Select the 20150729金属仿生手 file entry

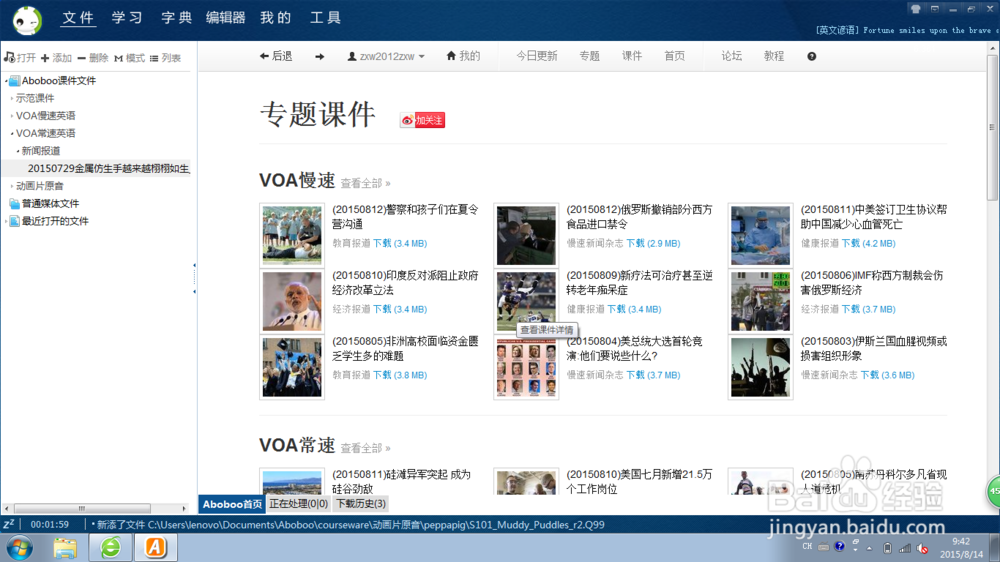[x=108, y=168]
